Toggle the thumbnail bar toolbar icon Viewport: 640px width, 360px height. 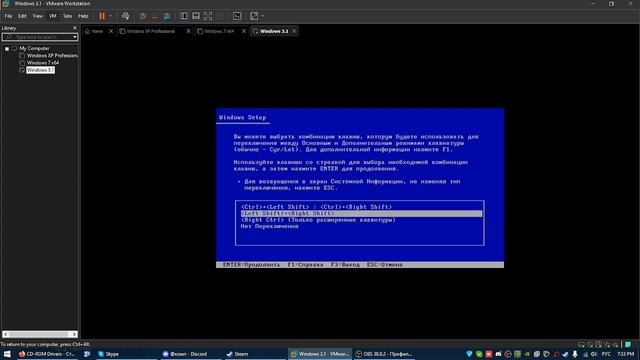click(196, 16)
